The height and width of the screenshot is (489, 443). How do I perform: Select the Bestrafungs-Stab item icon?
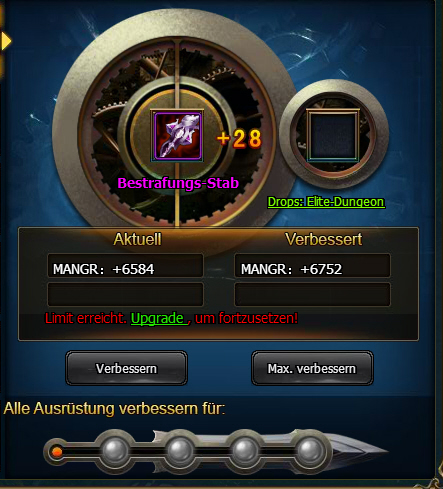(x=178, y=136)
